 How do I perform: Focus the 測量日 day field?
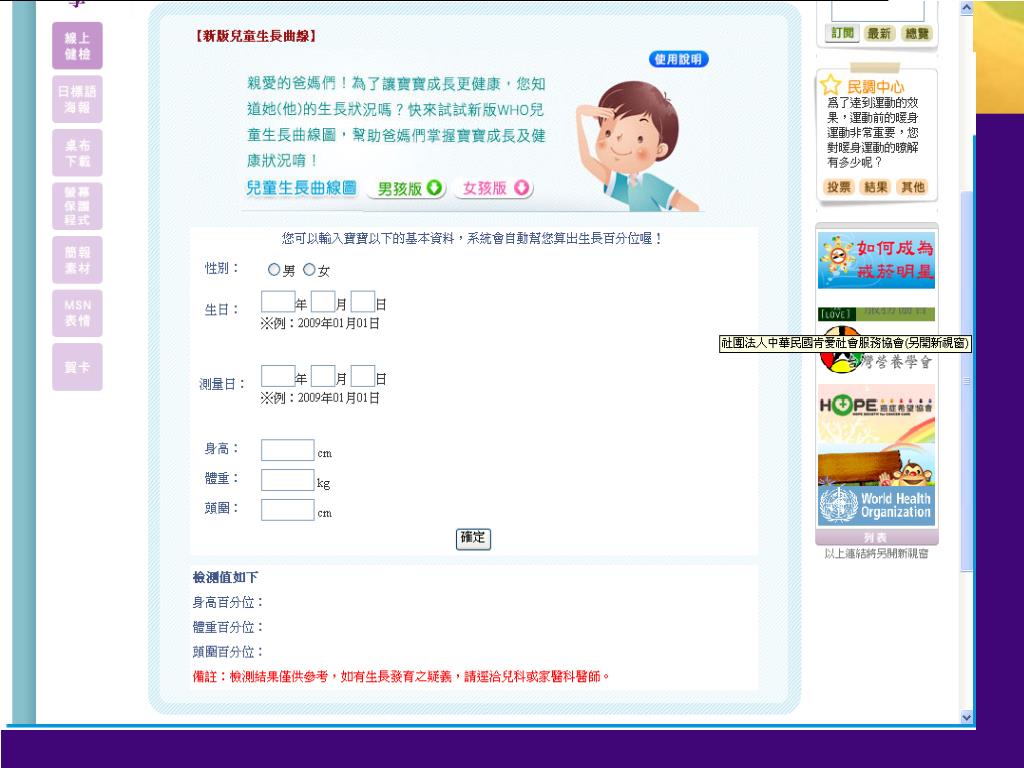coord(363,376)
